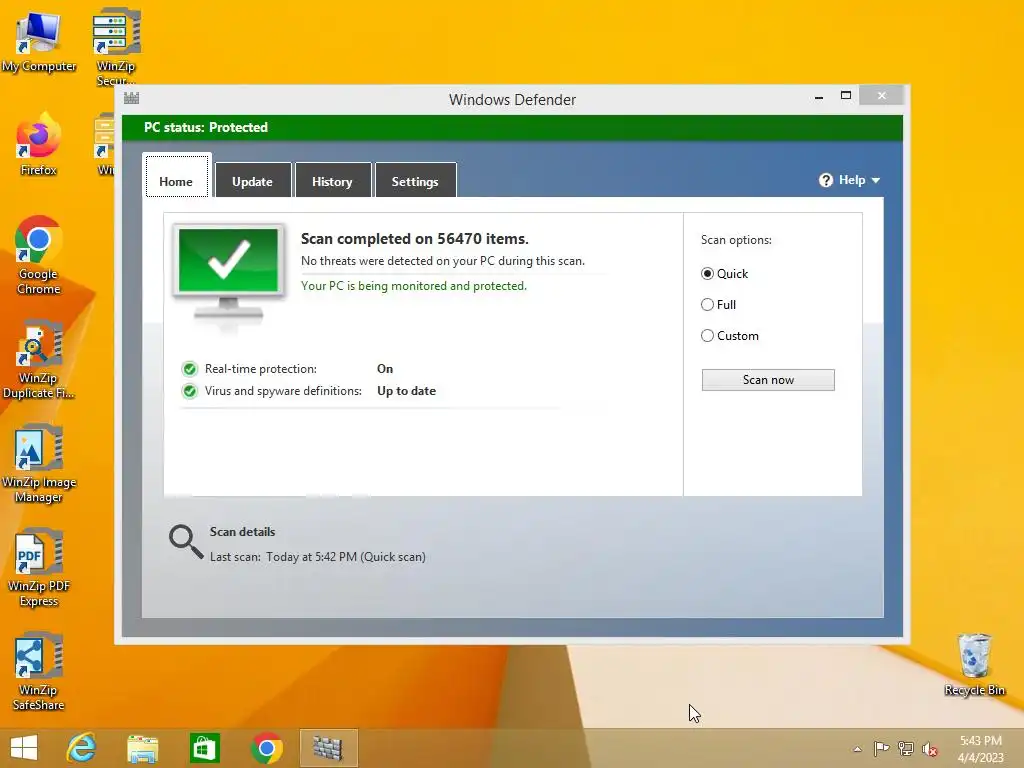Select the Custom scan option
The image size is (1024, 768).
tap(707, 336)
